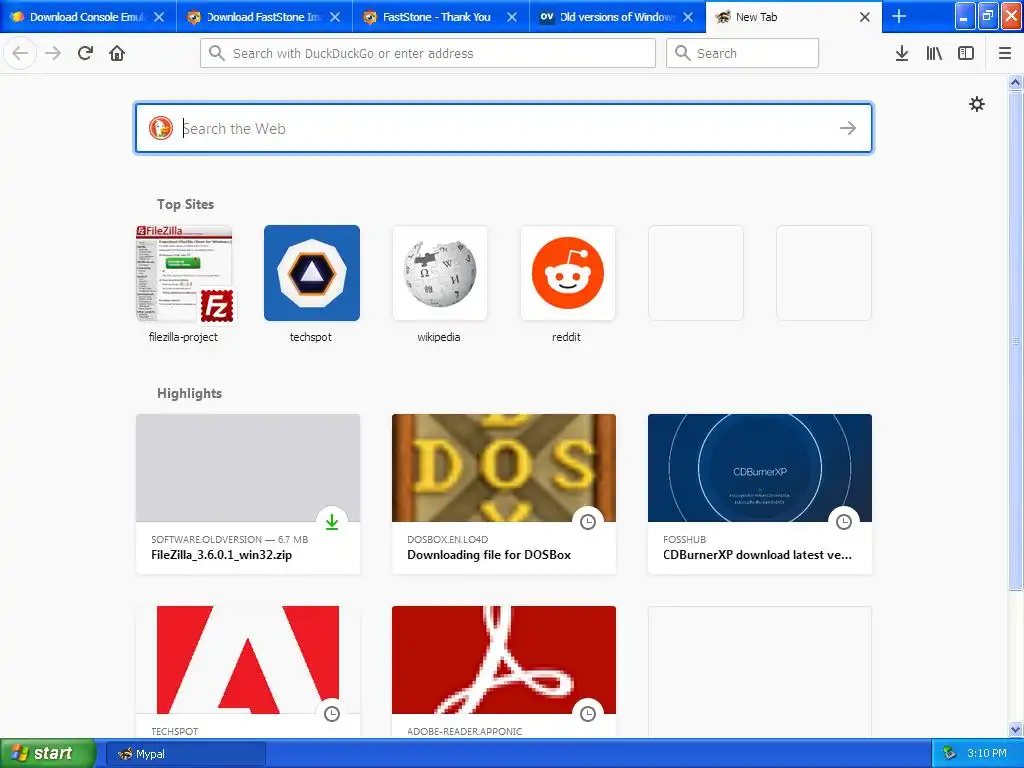Viewport: 1024px width, 768px height.
Task: Open ADOBE-READER.APPONIC highlight card
Action: (x=504, y=672)
